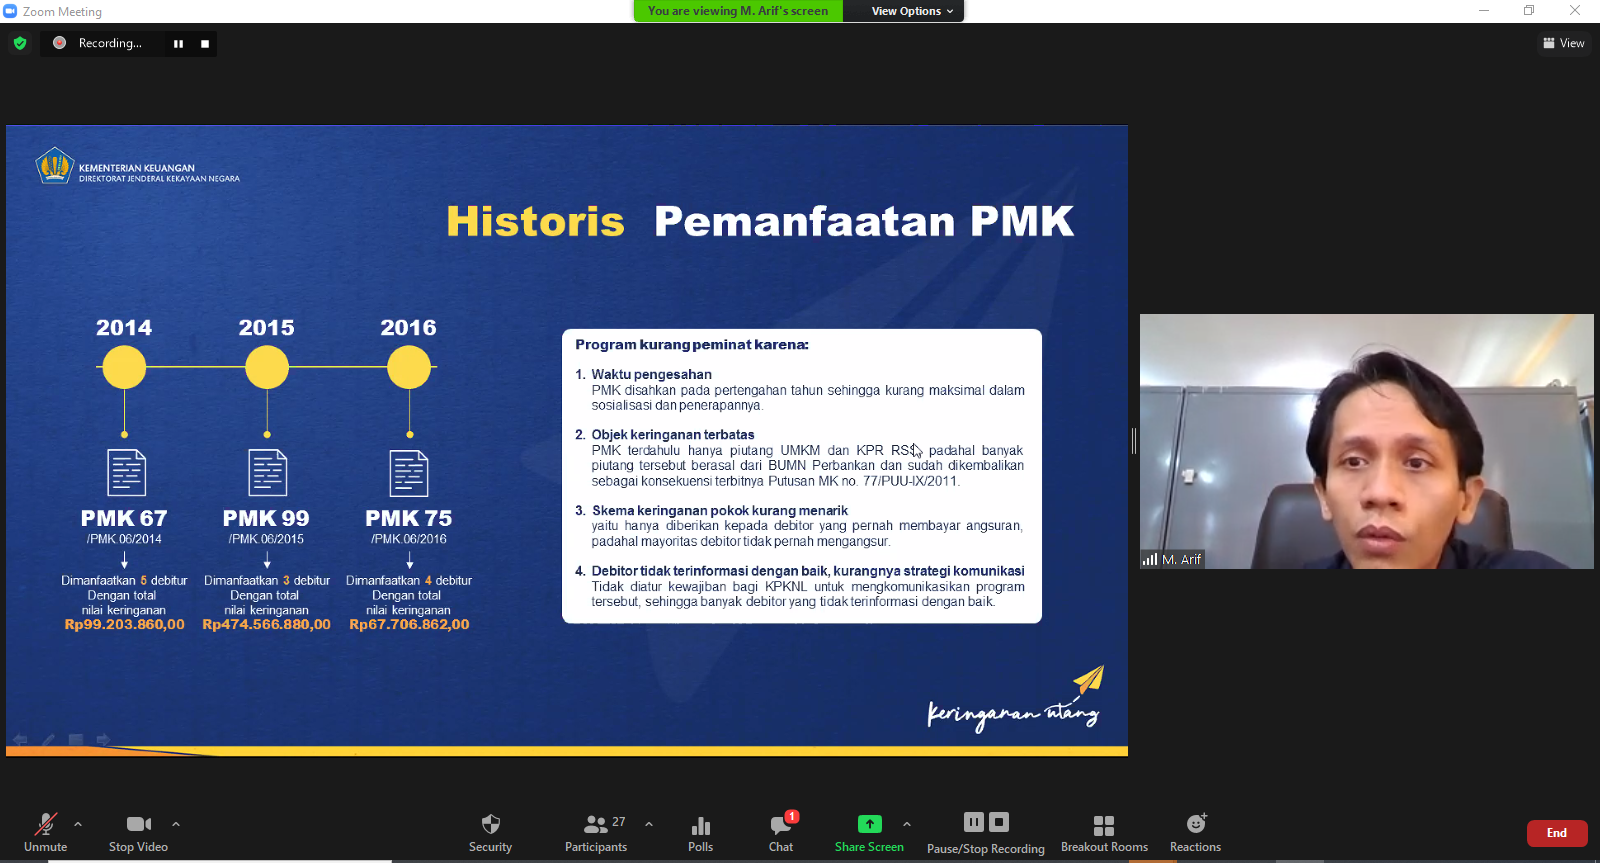This screenshot has width=1600, height=863.
Task: Unmute the microphone
Action: coord(45,832)
